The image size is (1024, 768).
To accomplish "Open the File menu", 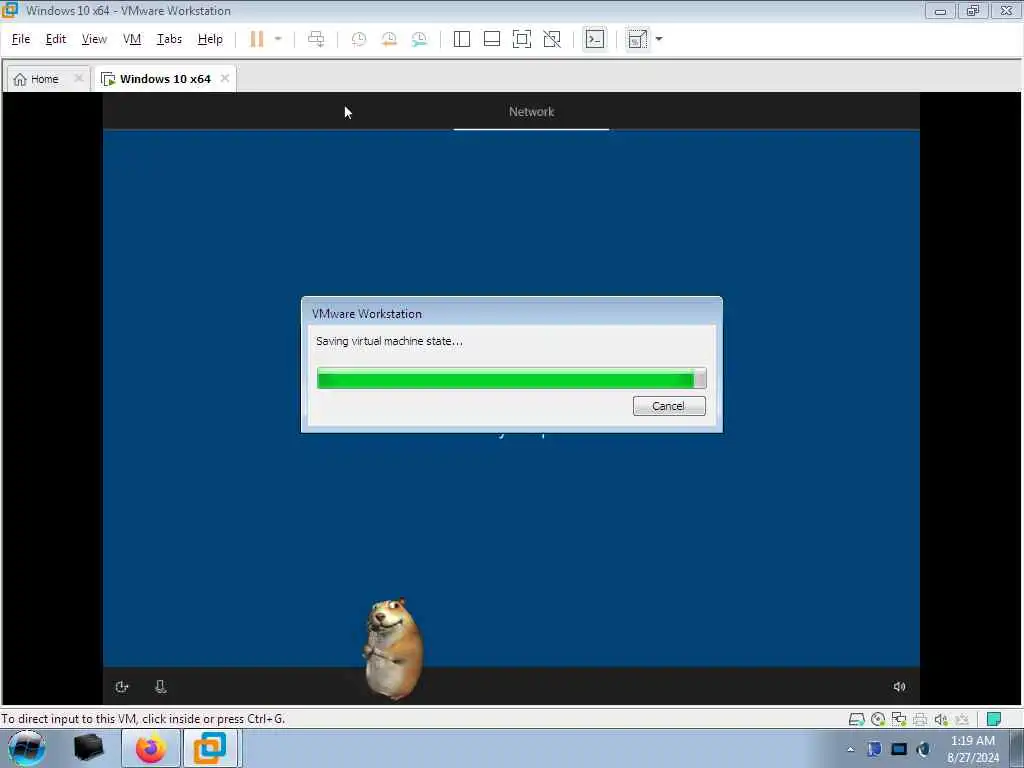I will (x=21, y=39).
